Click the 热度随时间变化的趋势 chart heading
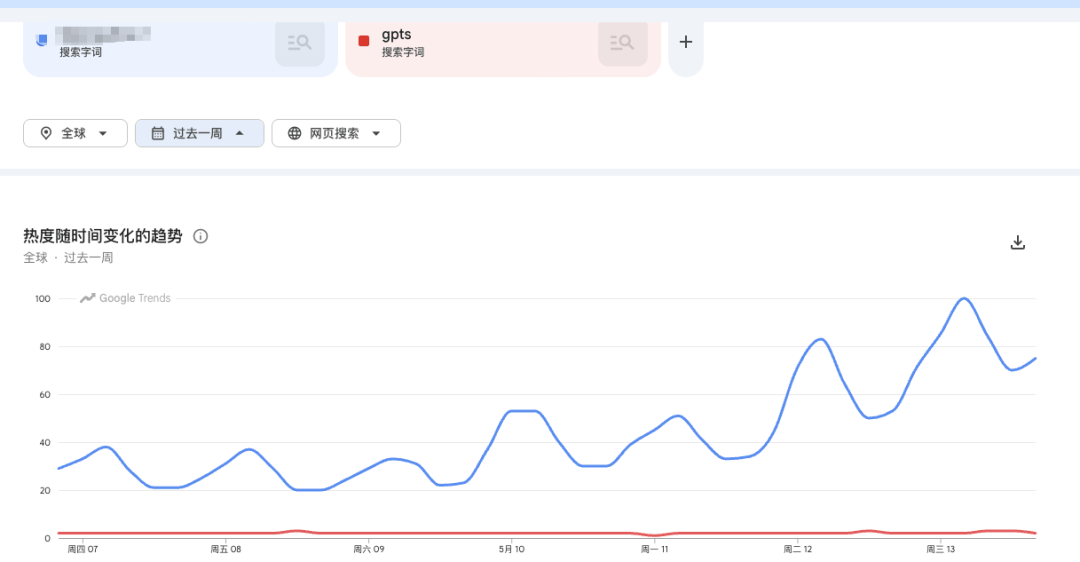Viewport: 1080px width, 562px height. (103, 236)
